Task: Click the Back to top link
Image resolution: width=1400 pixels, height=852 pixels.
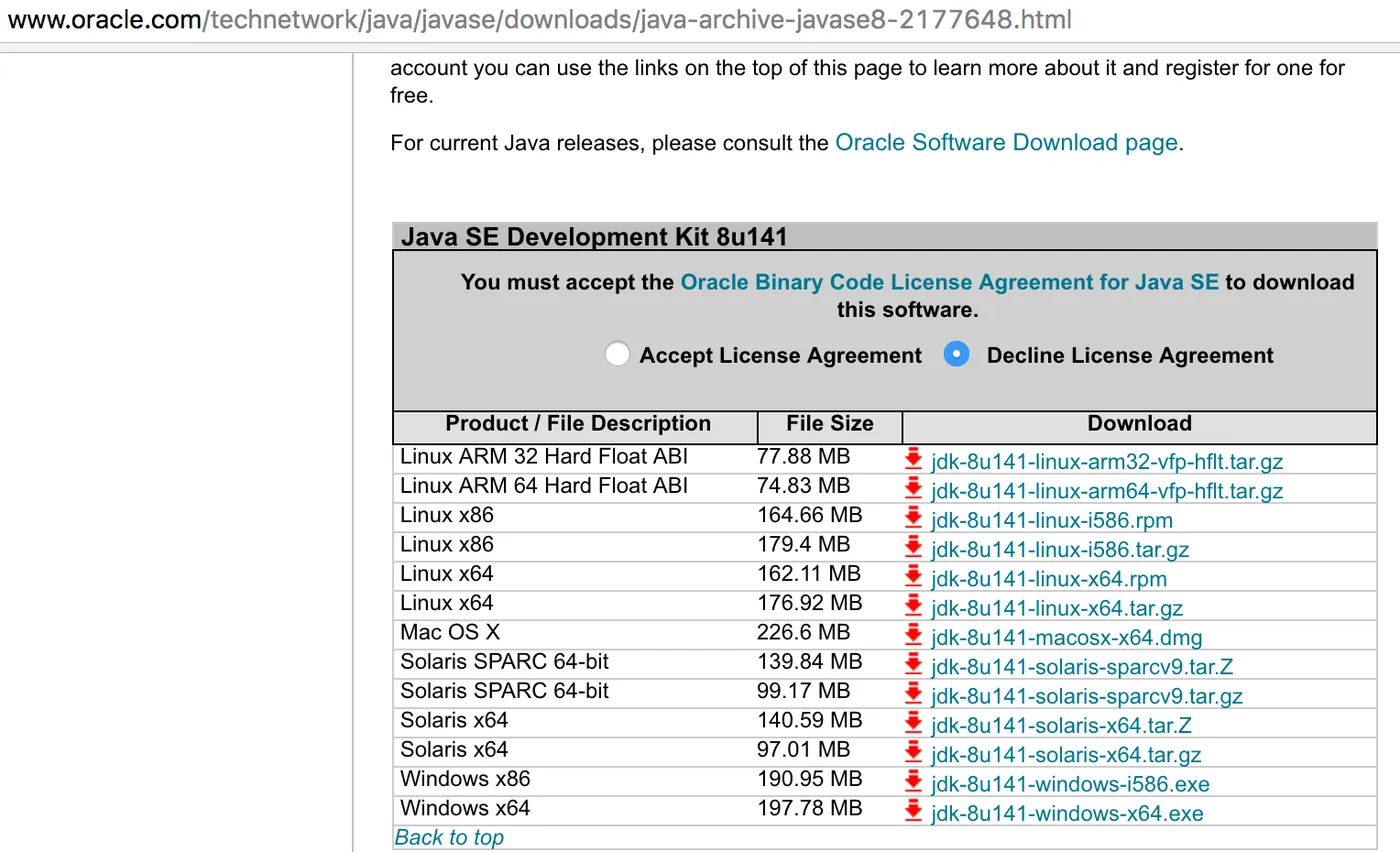Action: pos(449,837)
